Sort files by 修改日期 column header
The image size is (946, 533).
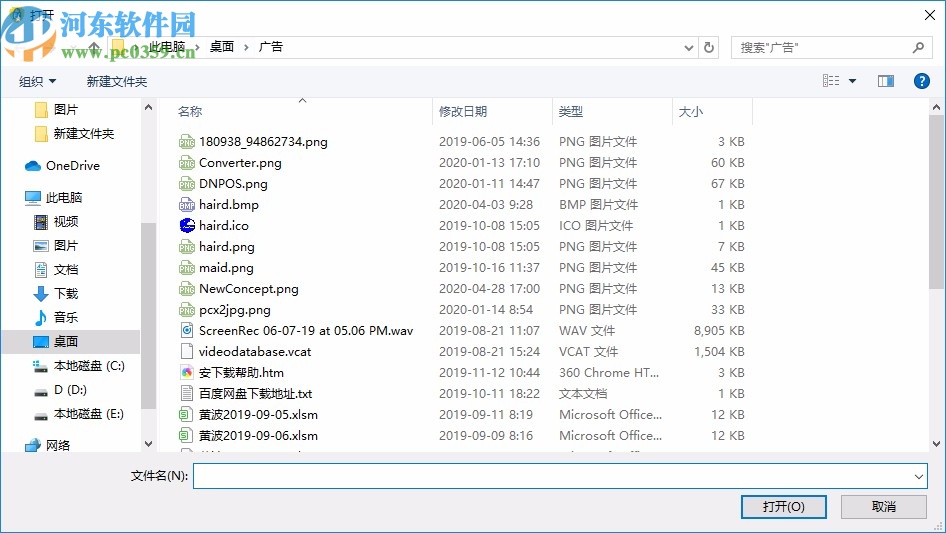click(463, 112)
